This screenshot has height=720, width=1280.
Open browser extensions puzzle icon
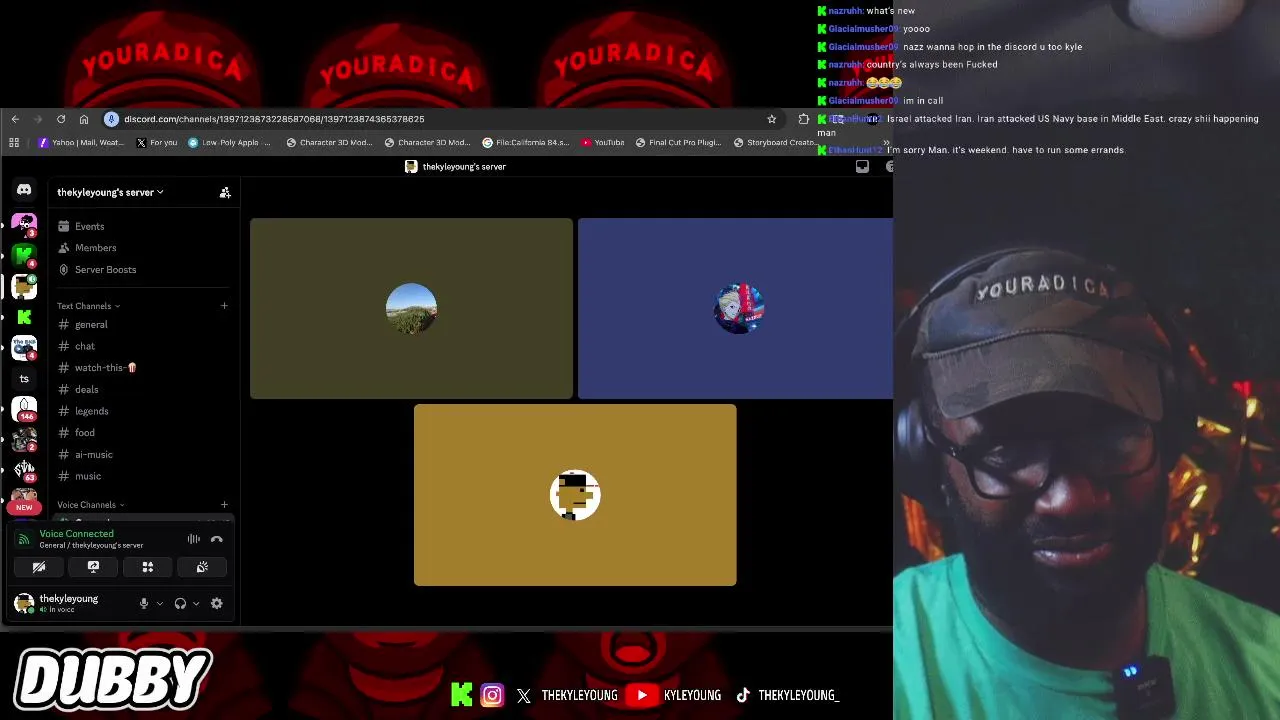[x=804, y=119]
